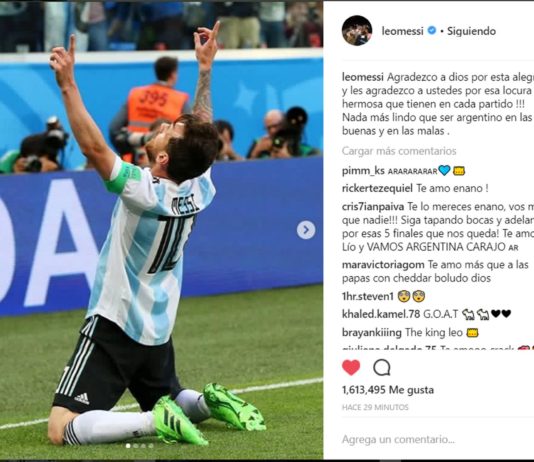Open the HACE 29 MINUTOS timestamp

[x=375, y=407]
